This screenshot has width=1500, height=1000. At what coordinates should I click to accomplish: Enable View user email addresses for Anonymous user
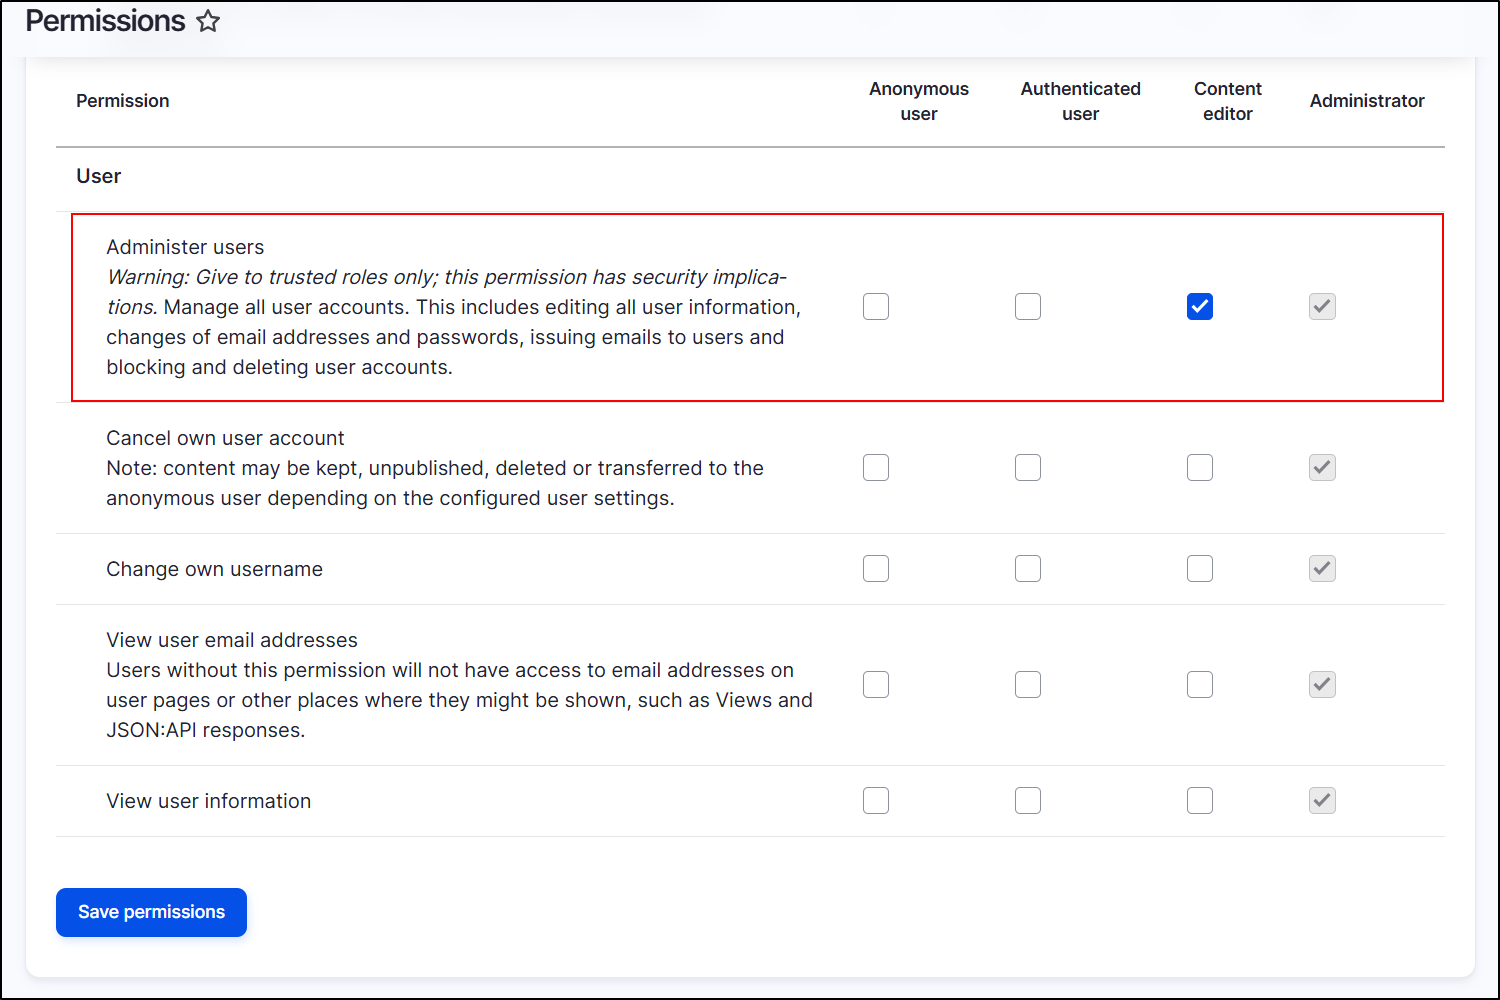pyautogui.click(x=876, y=685)
